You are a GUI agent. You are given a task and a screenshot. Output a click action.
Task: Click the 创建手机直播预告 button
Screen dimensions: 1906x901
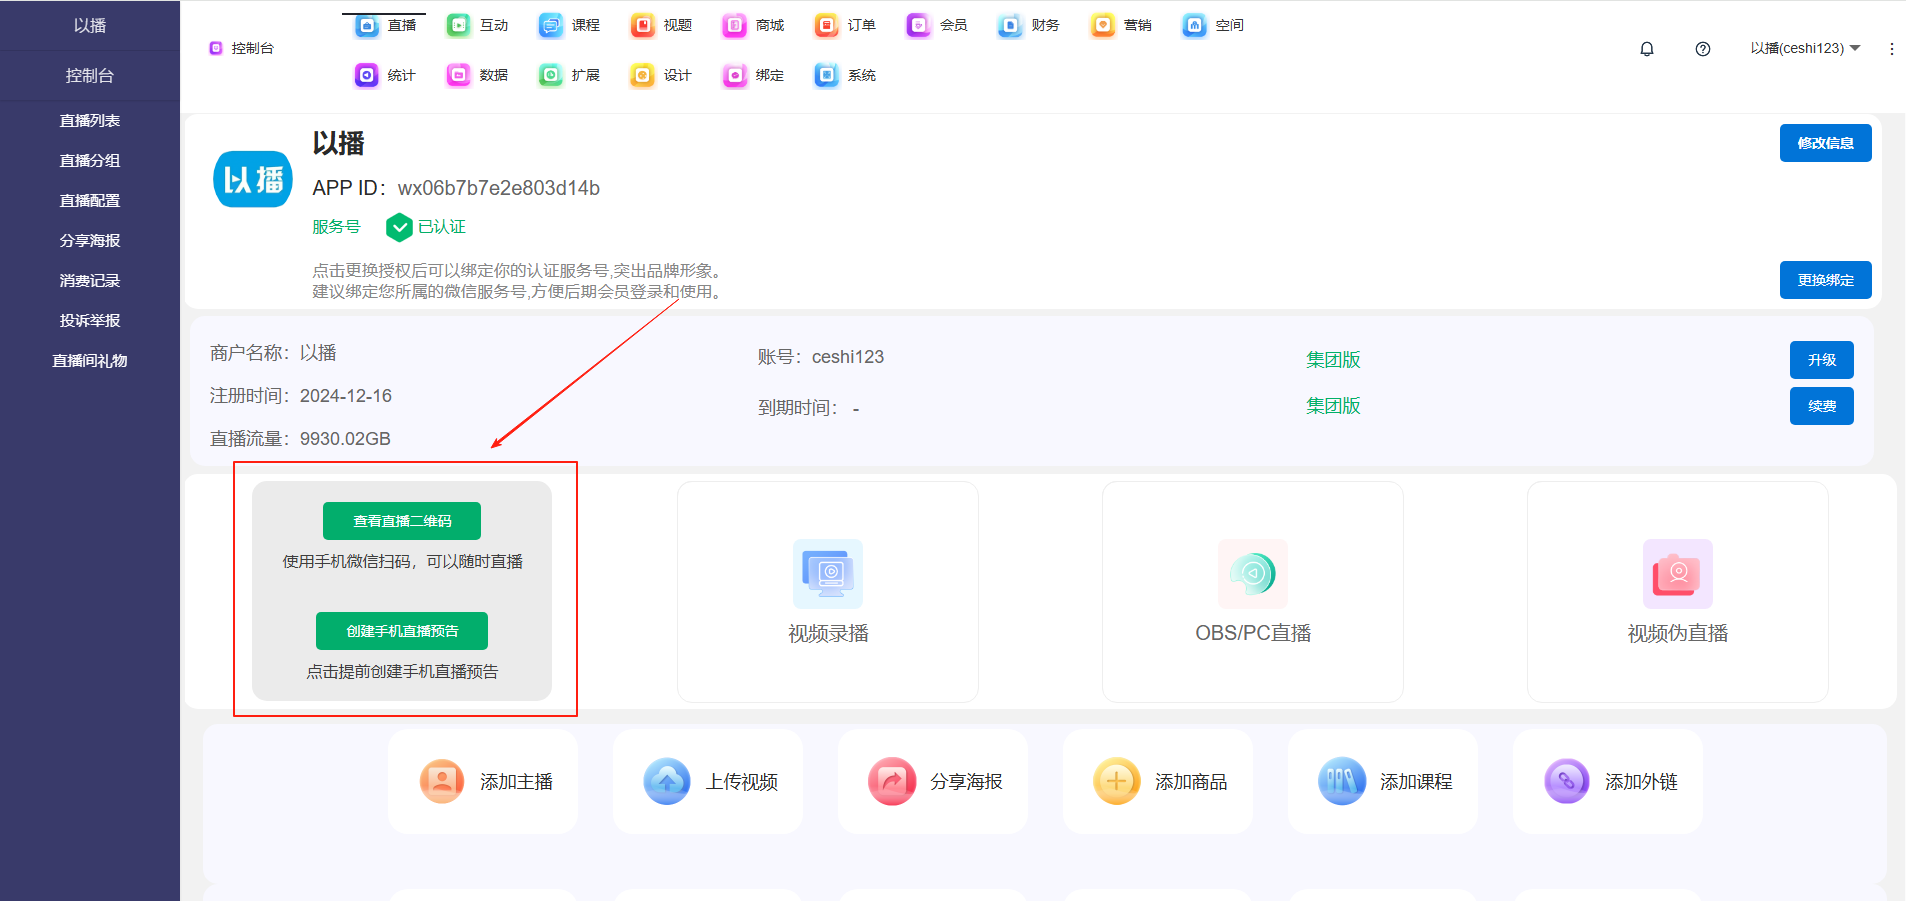[x=402, y=631]
